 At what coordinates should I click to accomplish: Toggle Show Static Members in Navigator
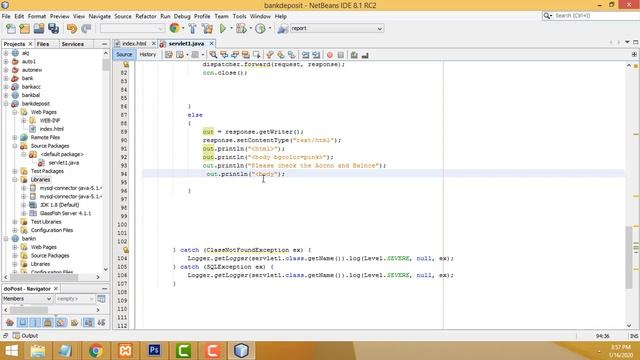(35, 323)
